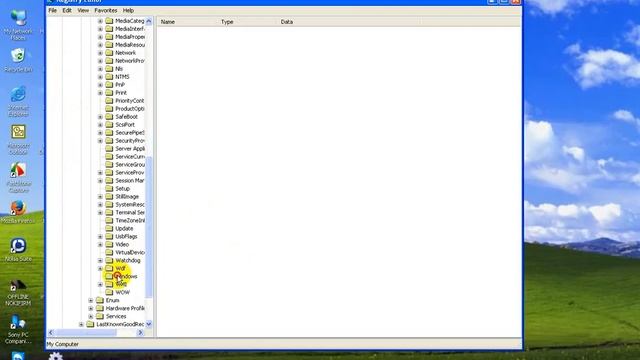640x360 pixels.
Task: Expand the ScsiPort key
Action: [100, 125]
